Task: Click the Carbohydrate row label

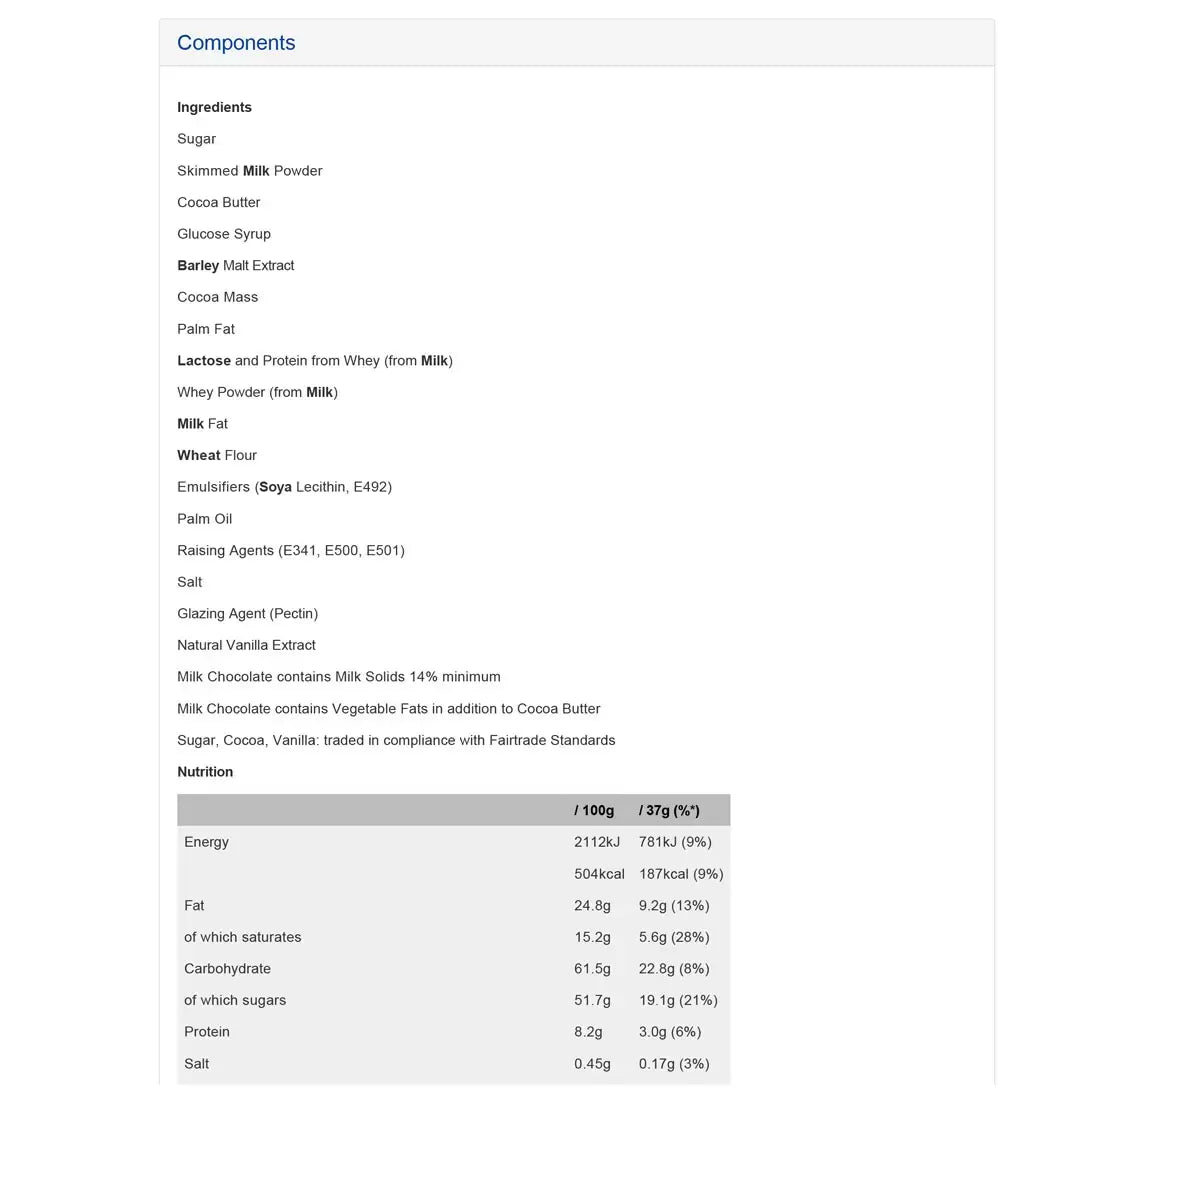Action: pos(227,969)
